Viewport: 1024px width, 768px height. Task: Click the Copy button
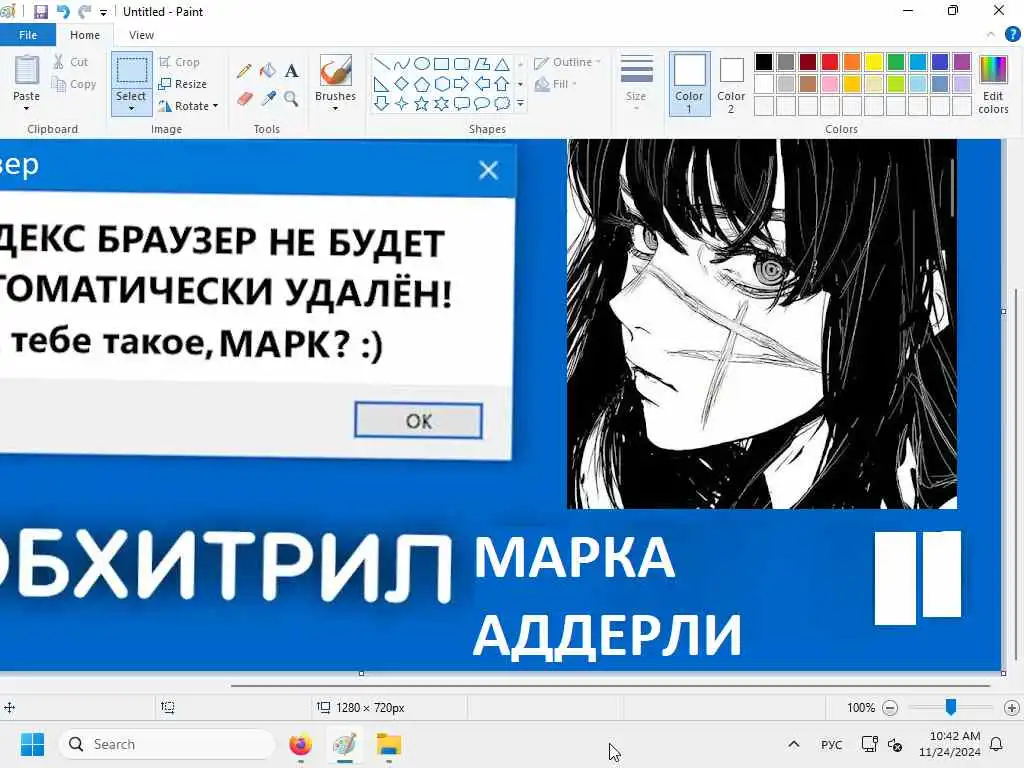coord(74,84)
